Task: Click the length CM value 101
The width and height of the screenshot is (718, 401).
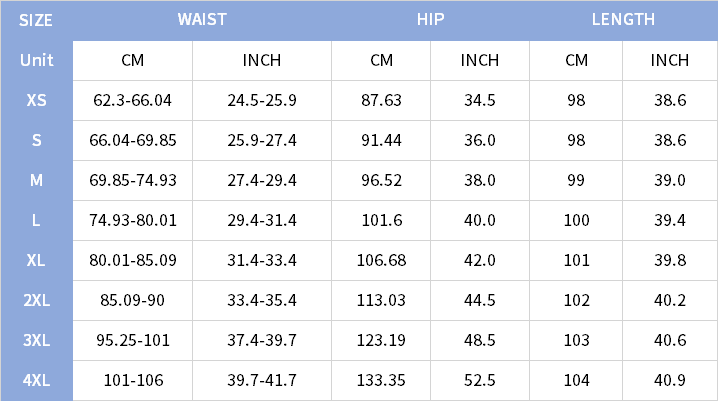Action: 576,260
